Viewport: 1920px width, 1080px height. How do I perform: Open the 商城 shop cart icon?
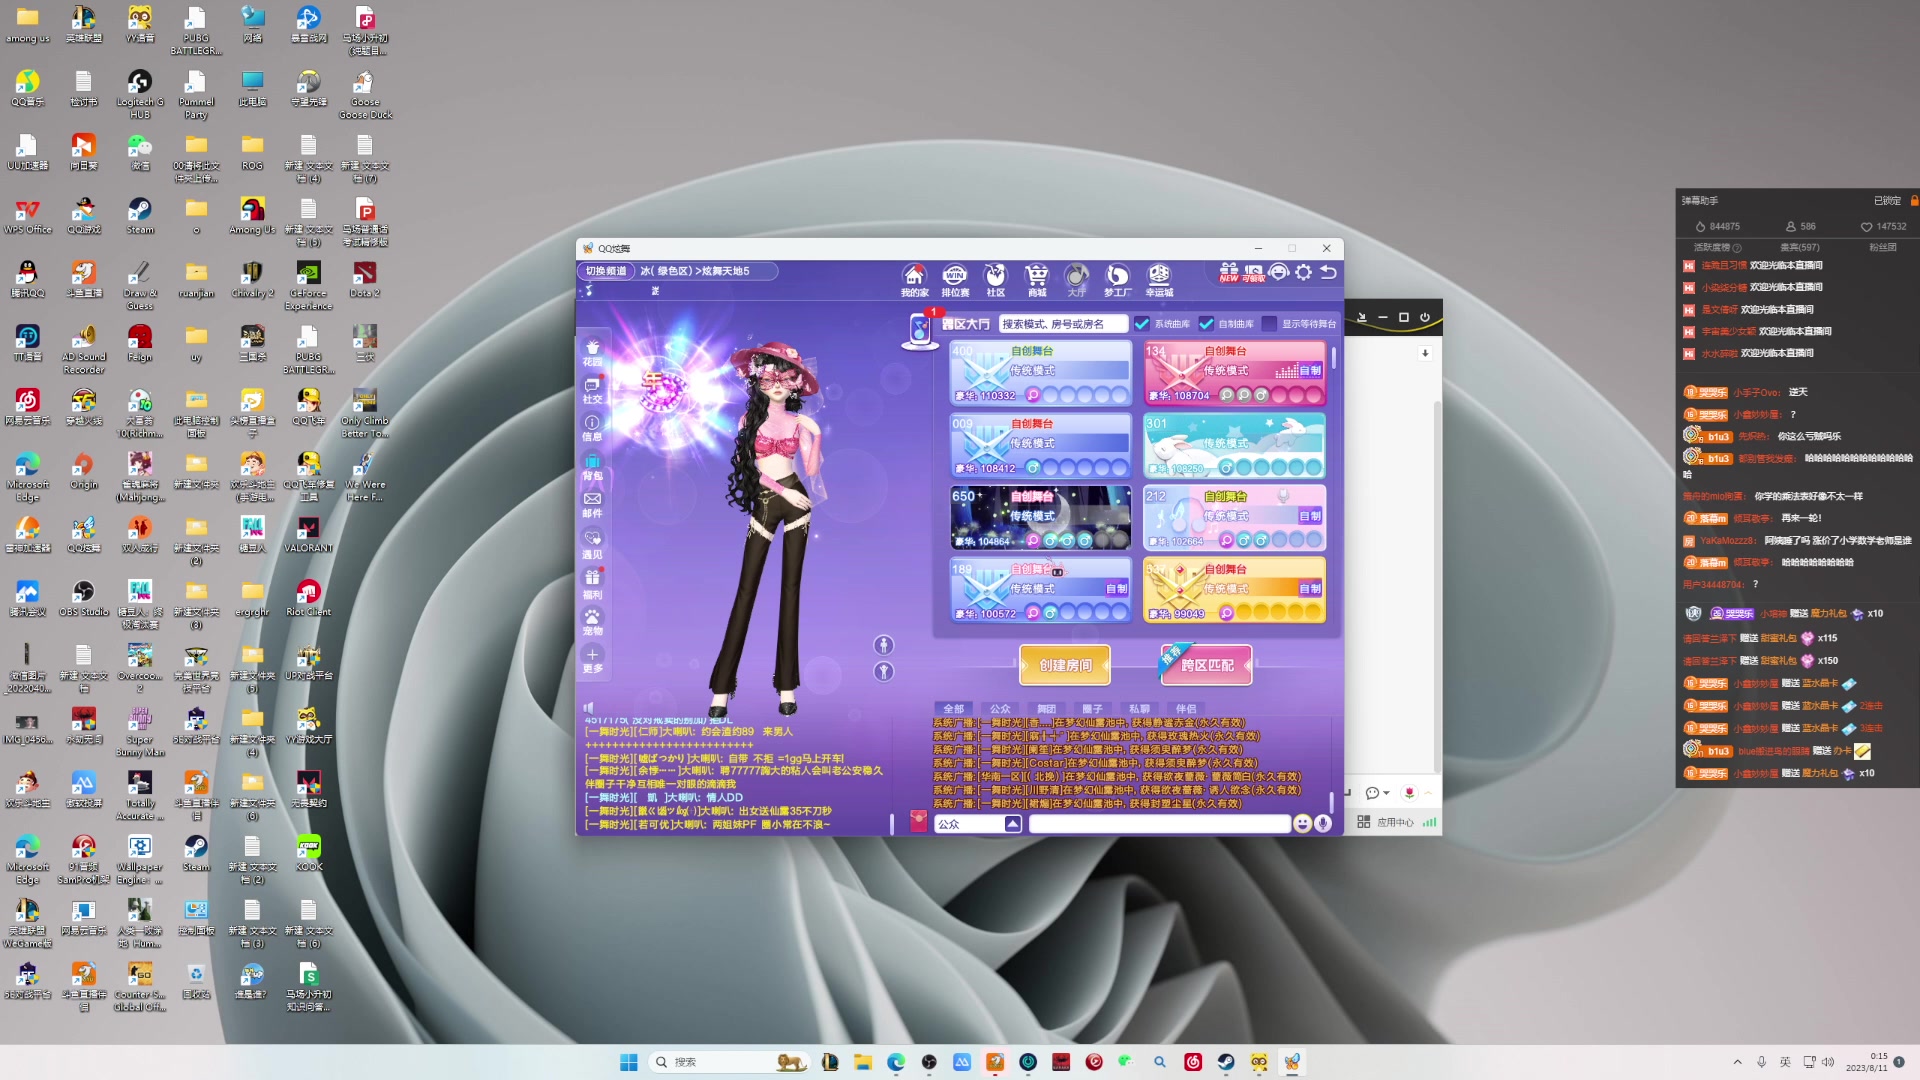click(1037, 280)
